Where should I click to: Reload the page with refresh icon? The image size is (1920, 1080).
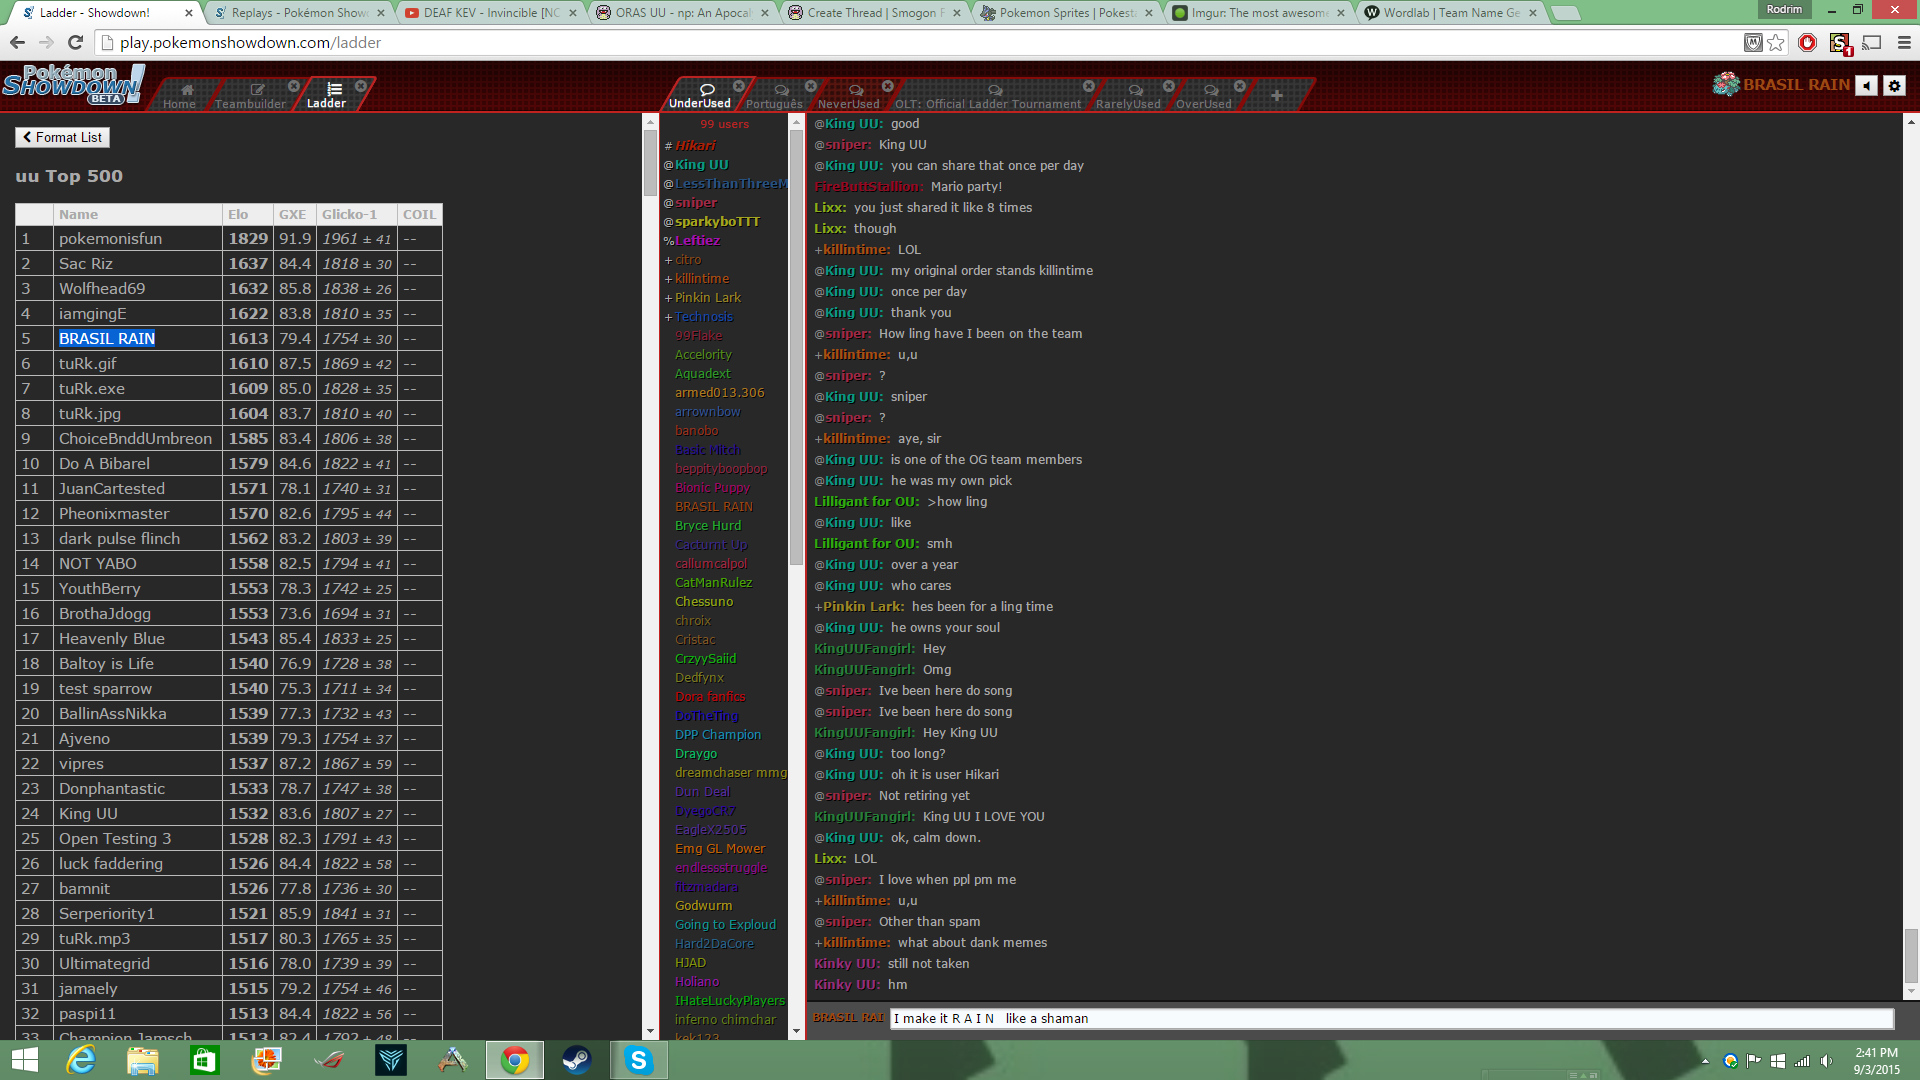click(75, 42)
